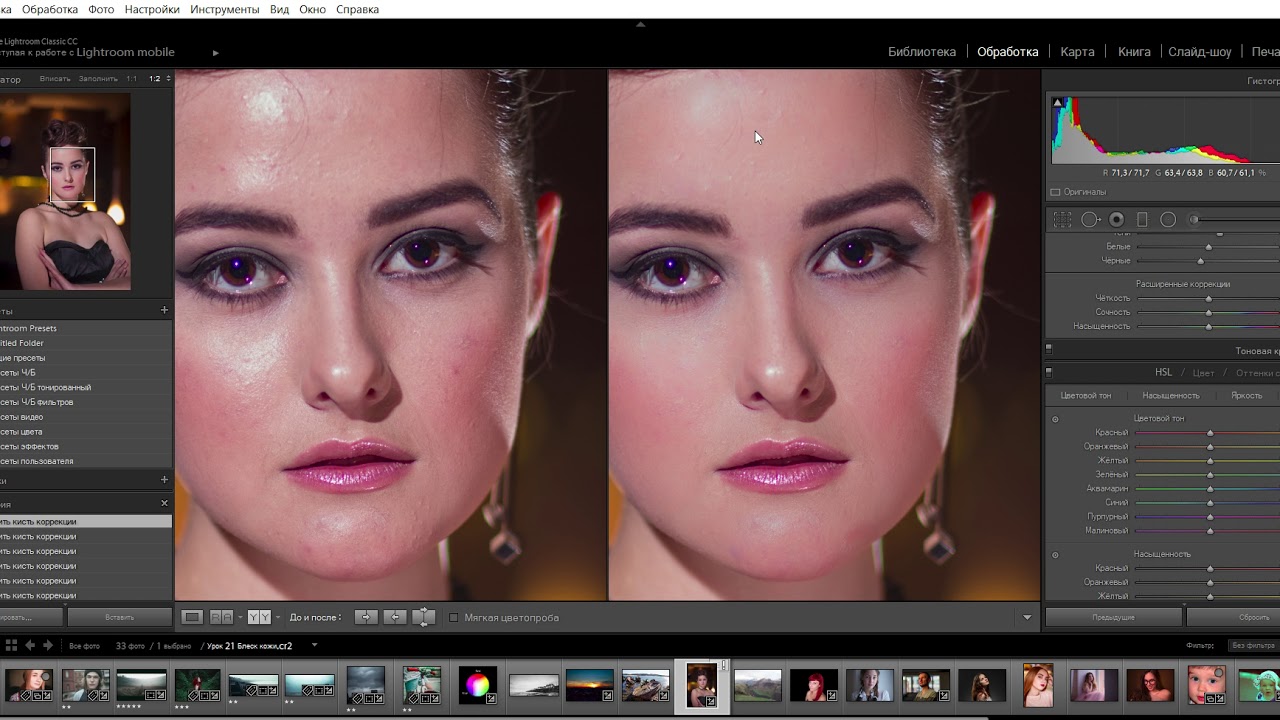Open the reference view options arrow

click(x=240, y=617)
